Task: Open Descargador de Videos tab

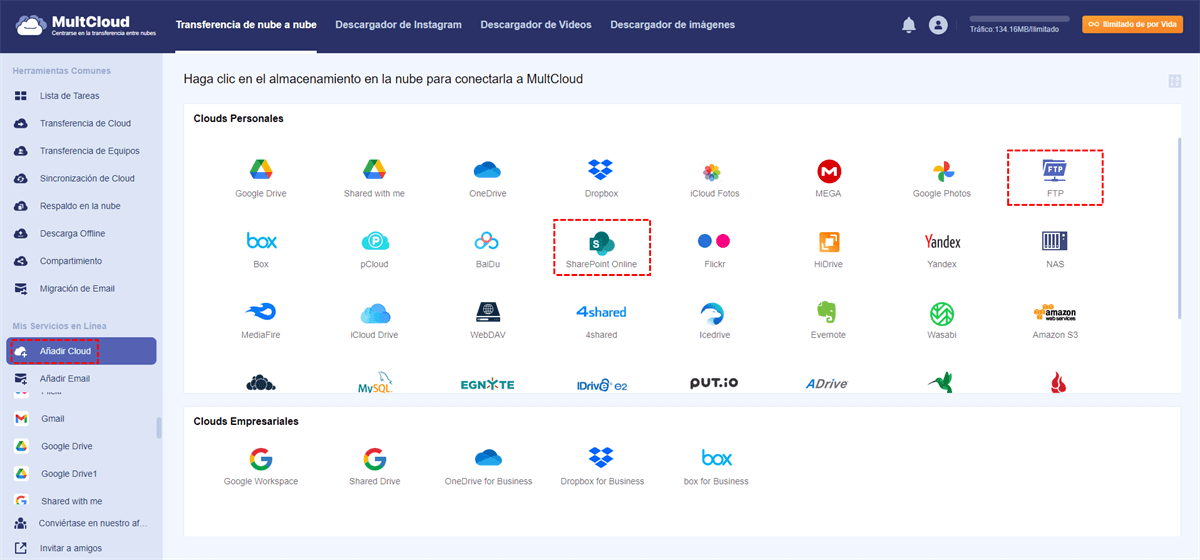Action: click(x=535, y=24)
